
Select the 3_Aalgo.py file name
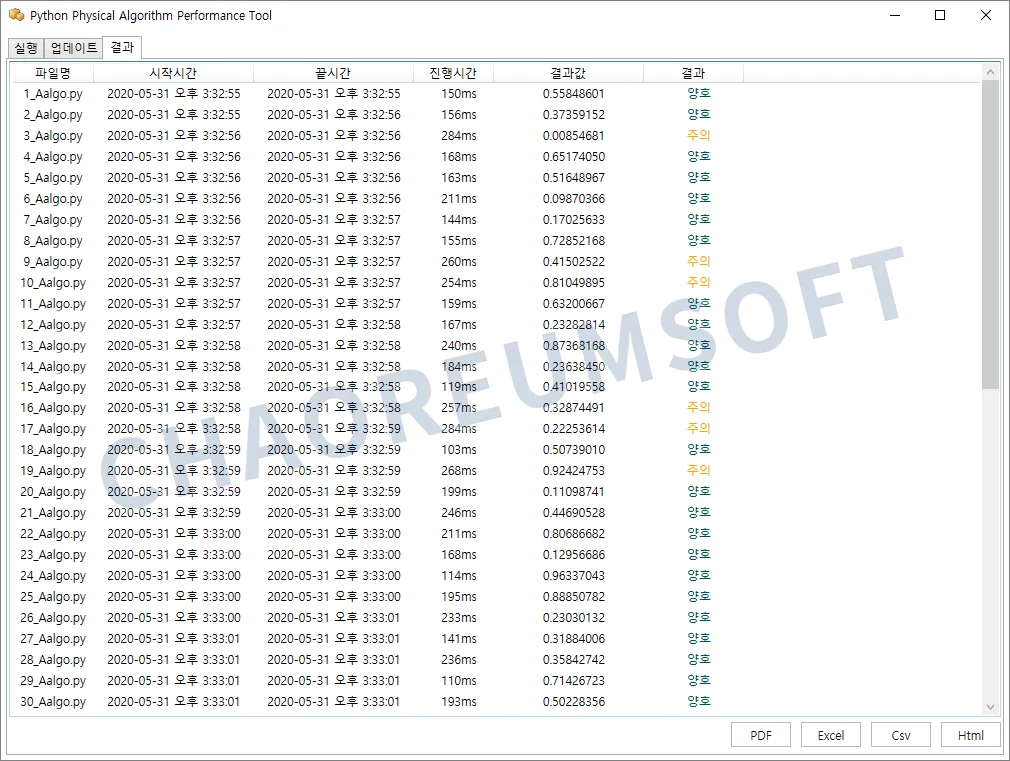coord(53,136)
